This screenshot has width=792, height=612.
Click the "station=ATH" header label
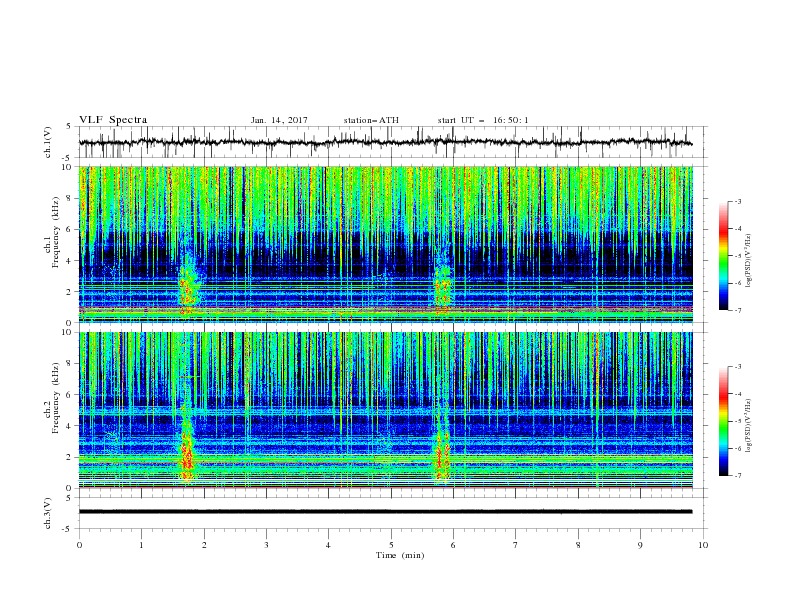coord(371,120)
